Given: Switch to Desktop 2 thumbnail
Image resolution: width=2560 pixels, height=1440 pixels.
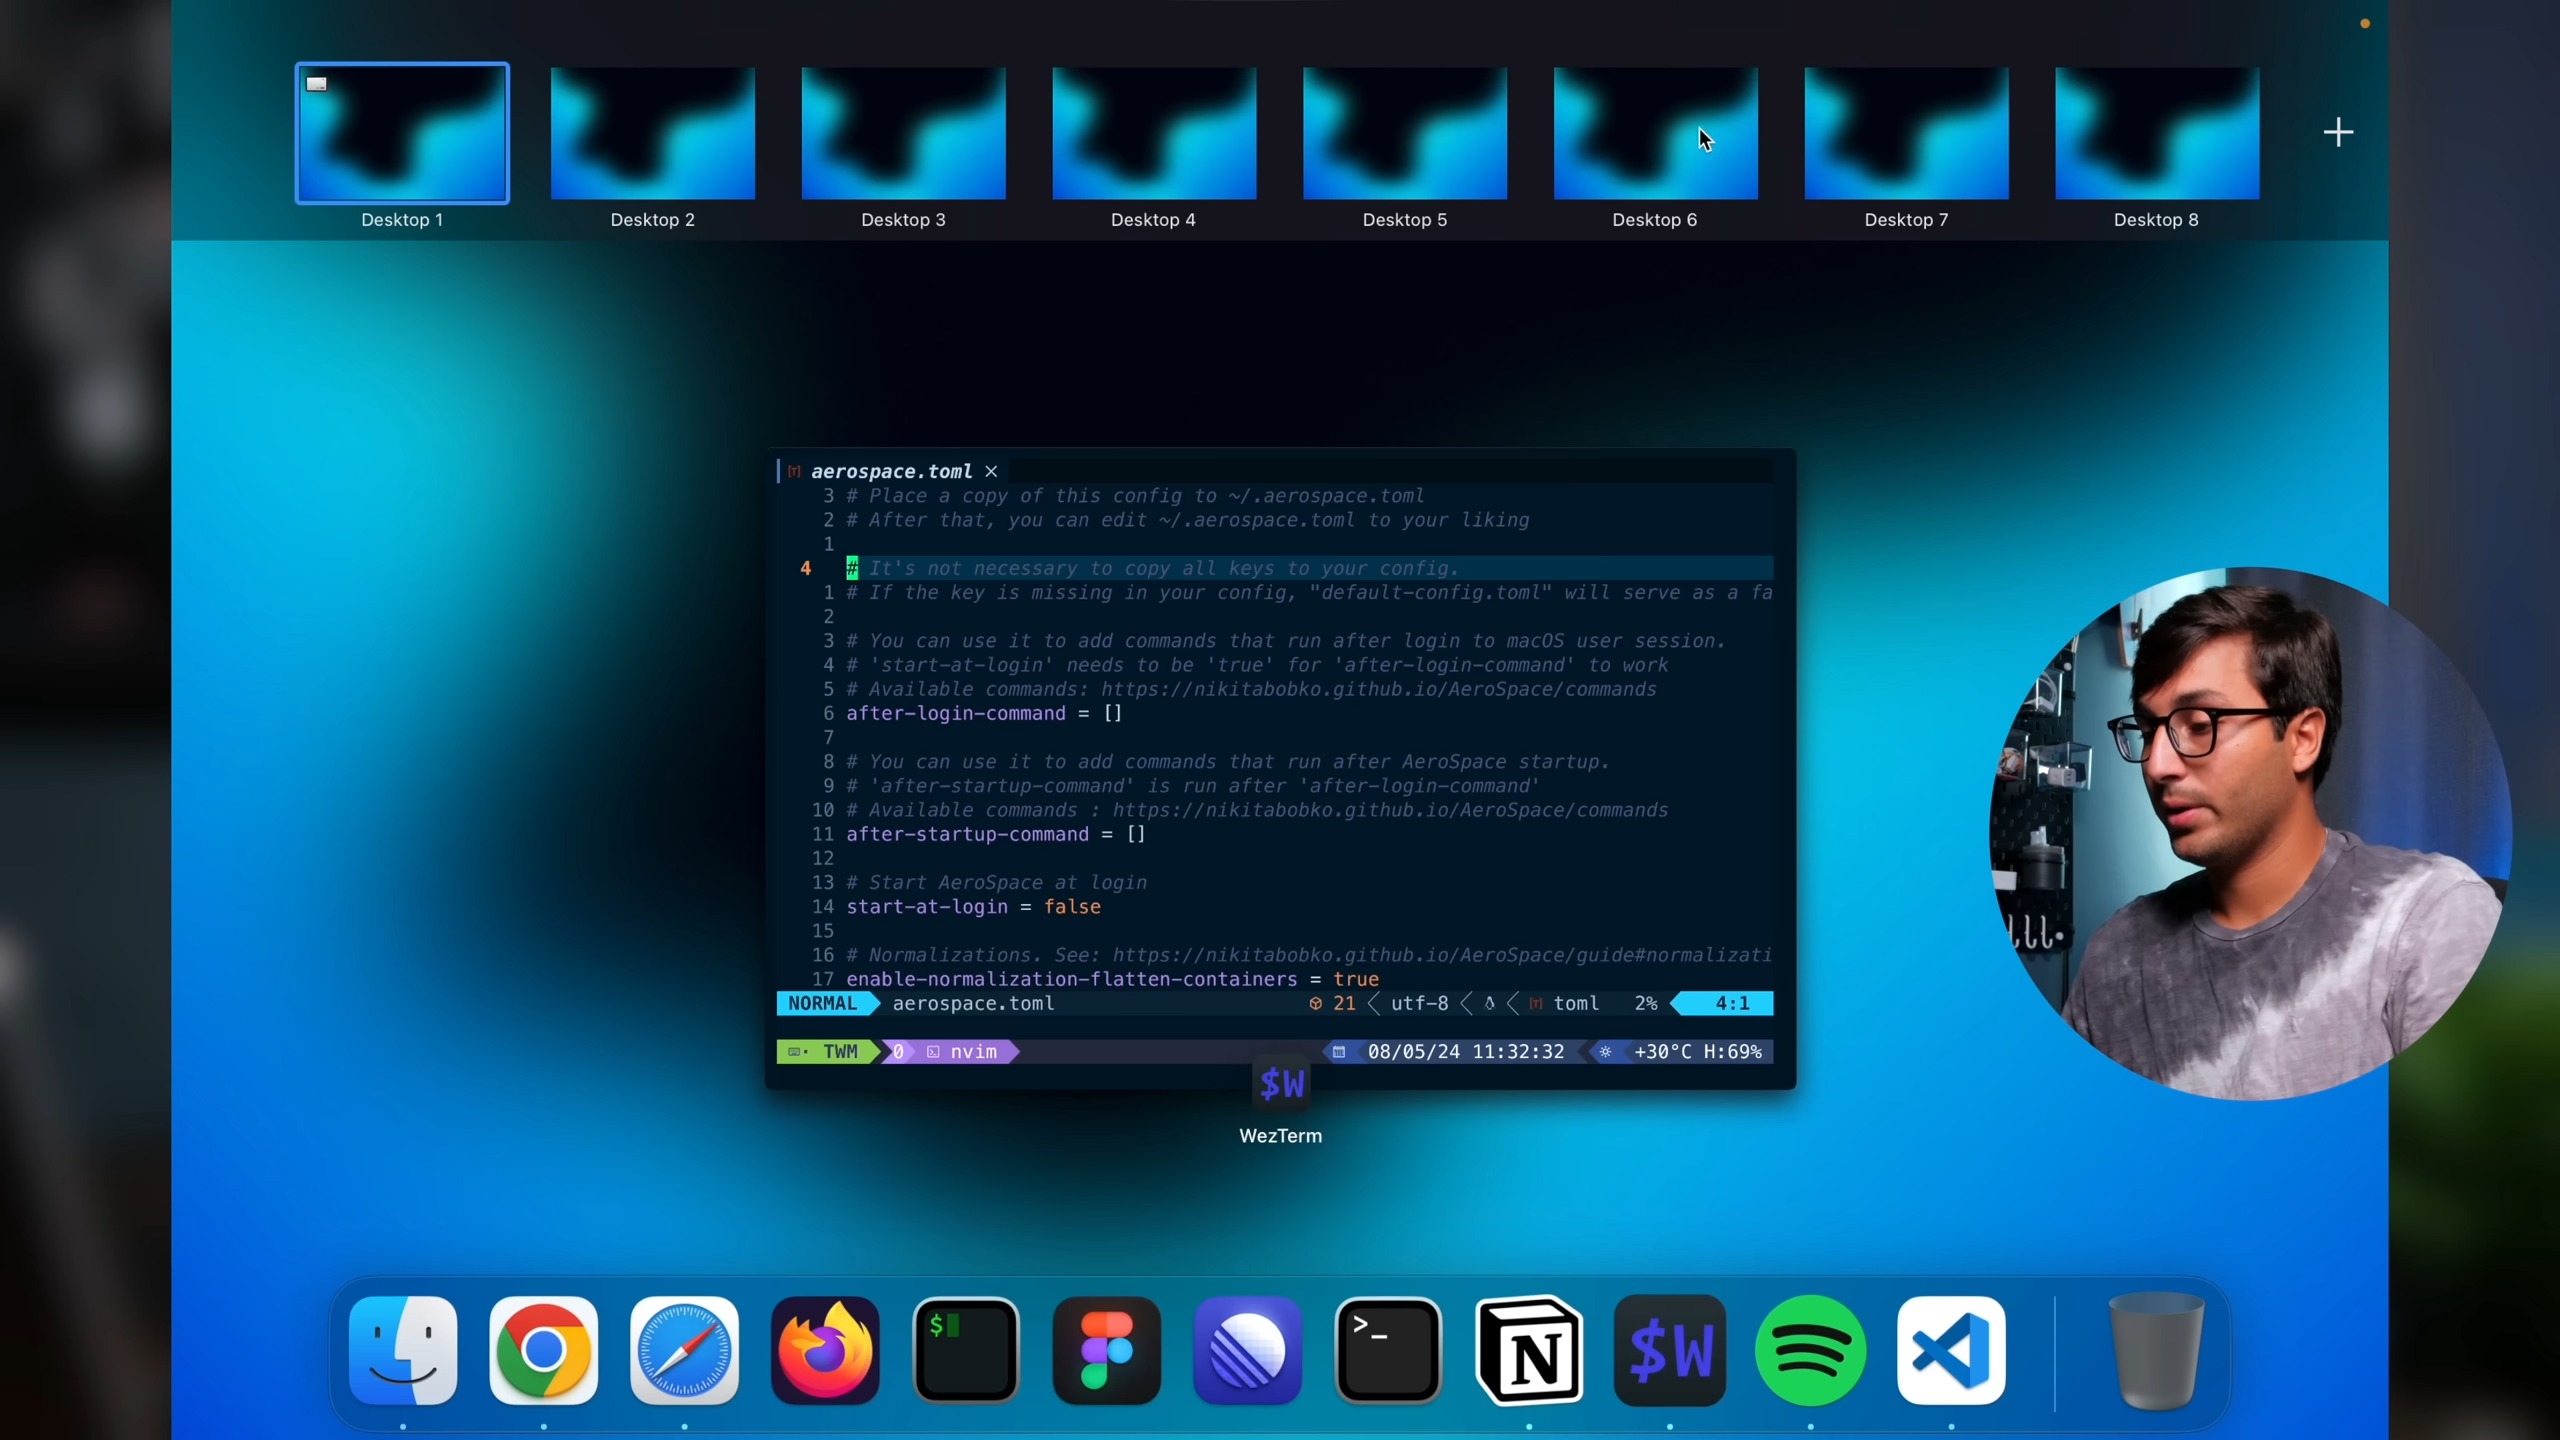Looking at the screenshot, I should coord(653,133).
